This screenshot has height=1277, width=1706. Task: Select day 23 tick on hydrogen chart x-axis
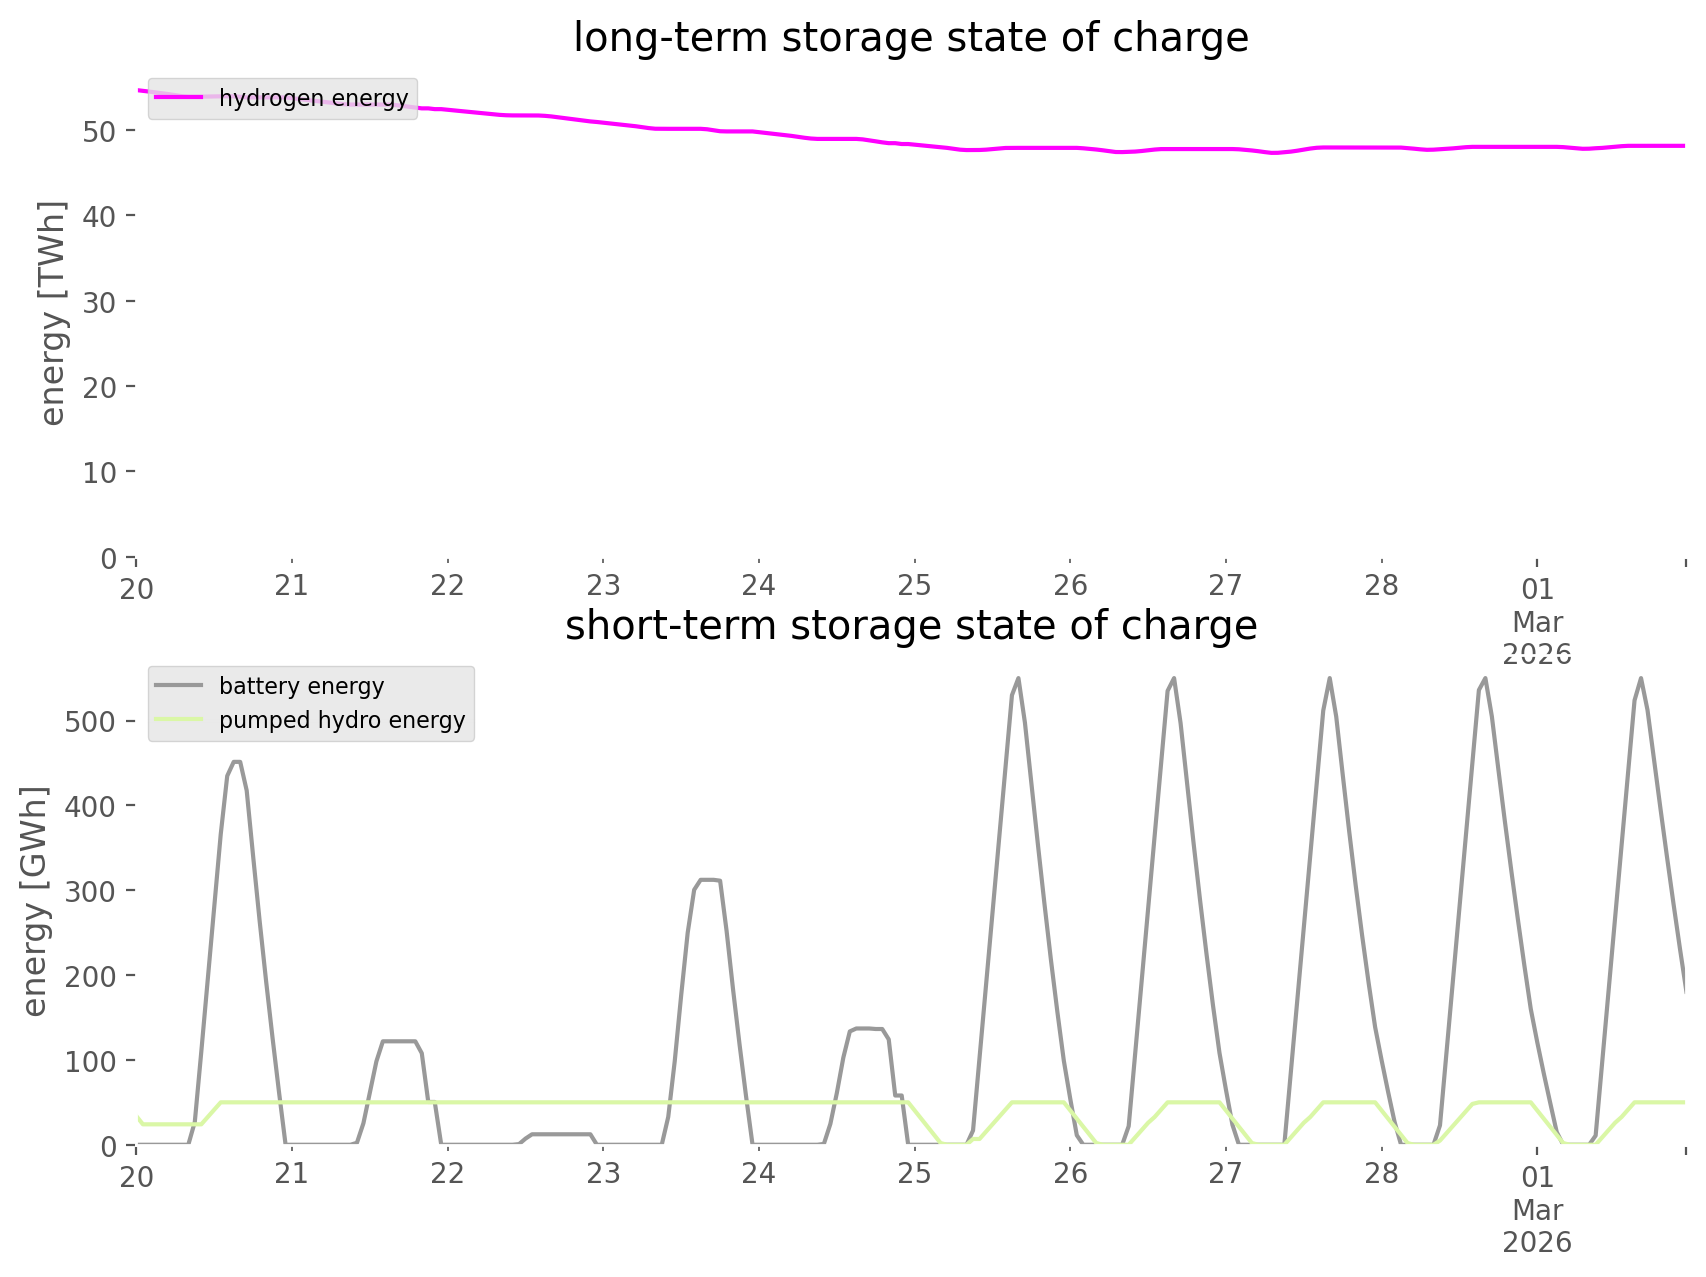[603, 586]
